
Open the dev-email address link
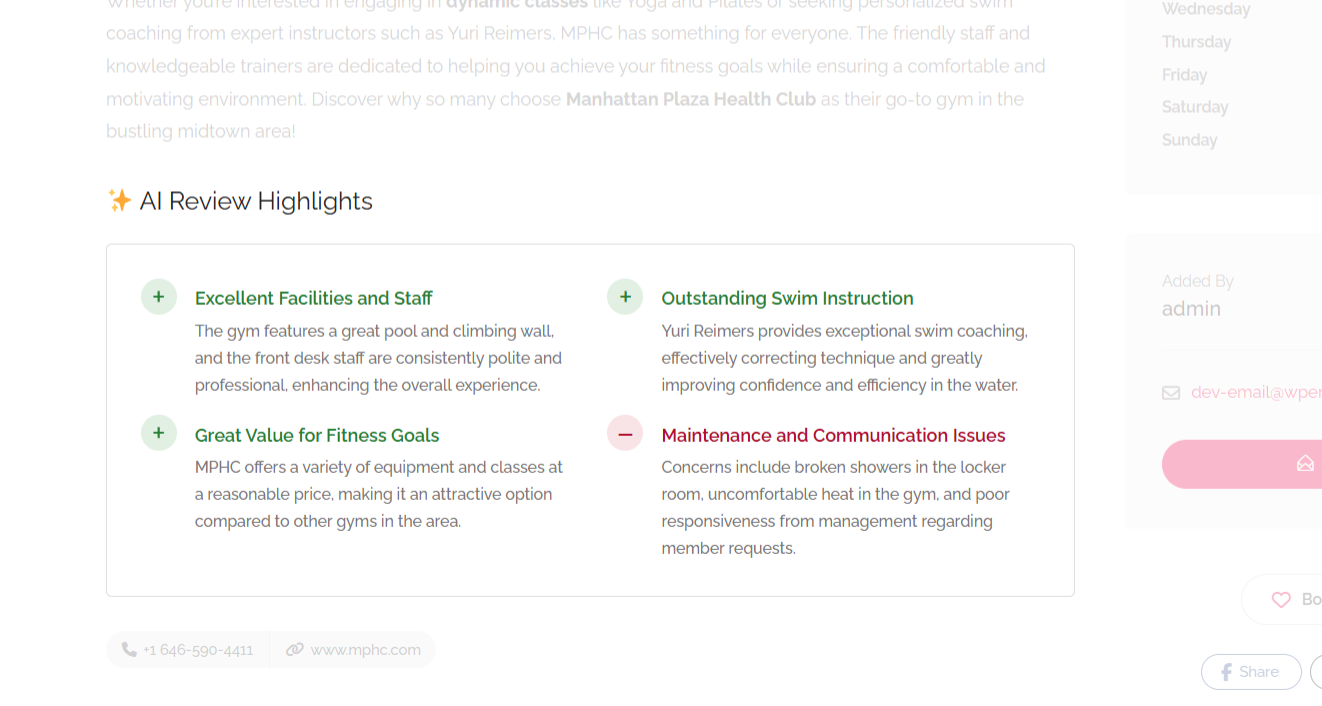pyautogui.click(x=1256, y=393)
